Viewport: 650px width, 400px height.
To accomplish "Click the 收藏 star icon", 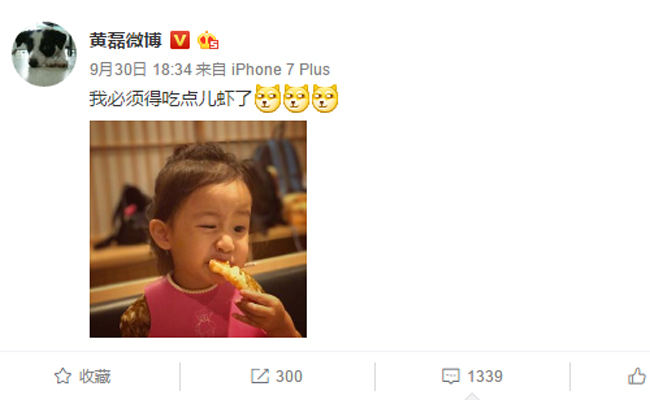I will point(63,376).
